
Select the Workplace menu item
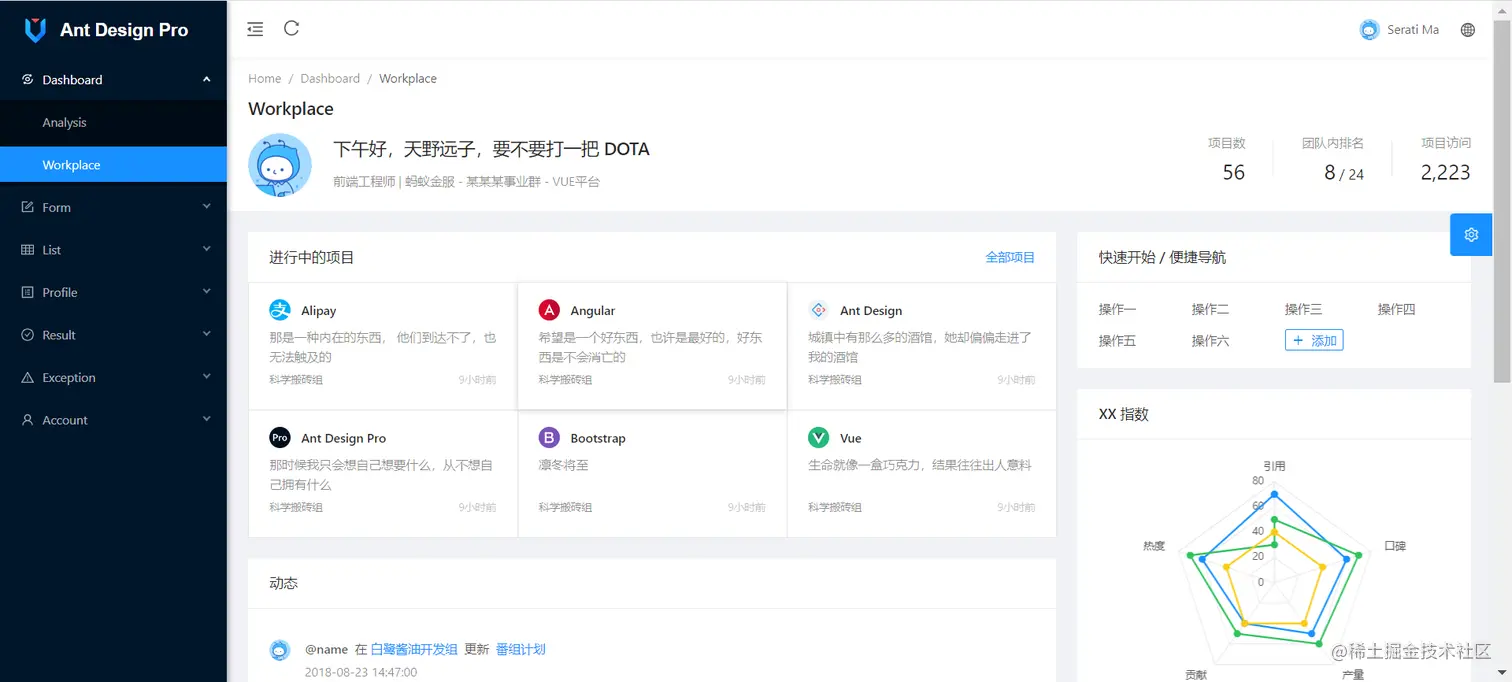click(x=113, y=165)
